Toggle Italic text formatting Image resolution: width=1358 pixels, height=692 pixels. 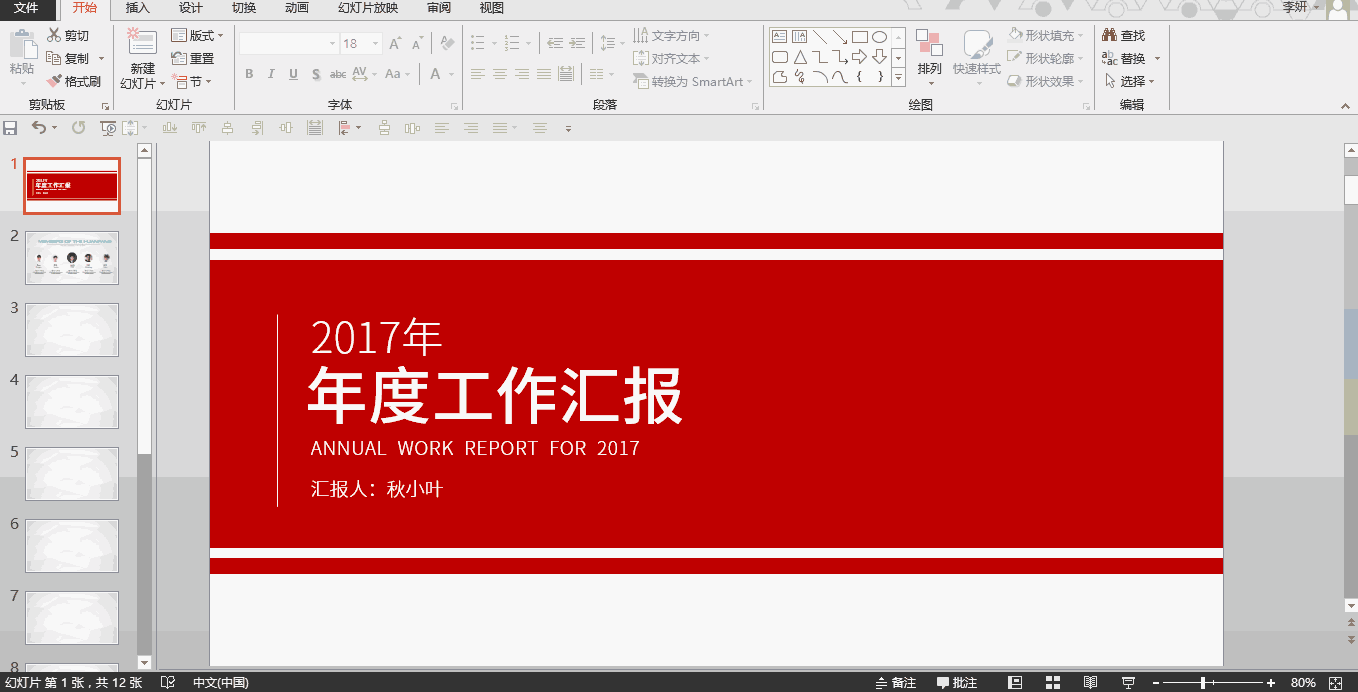[x=271, y=74]
